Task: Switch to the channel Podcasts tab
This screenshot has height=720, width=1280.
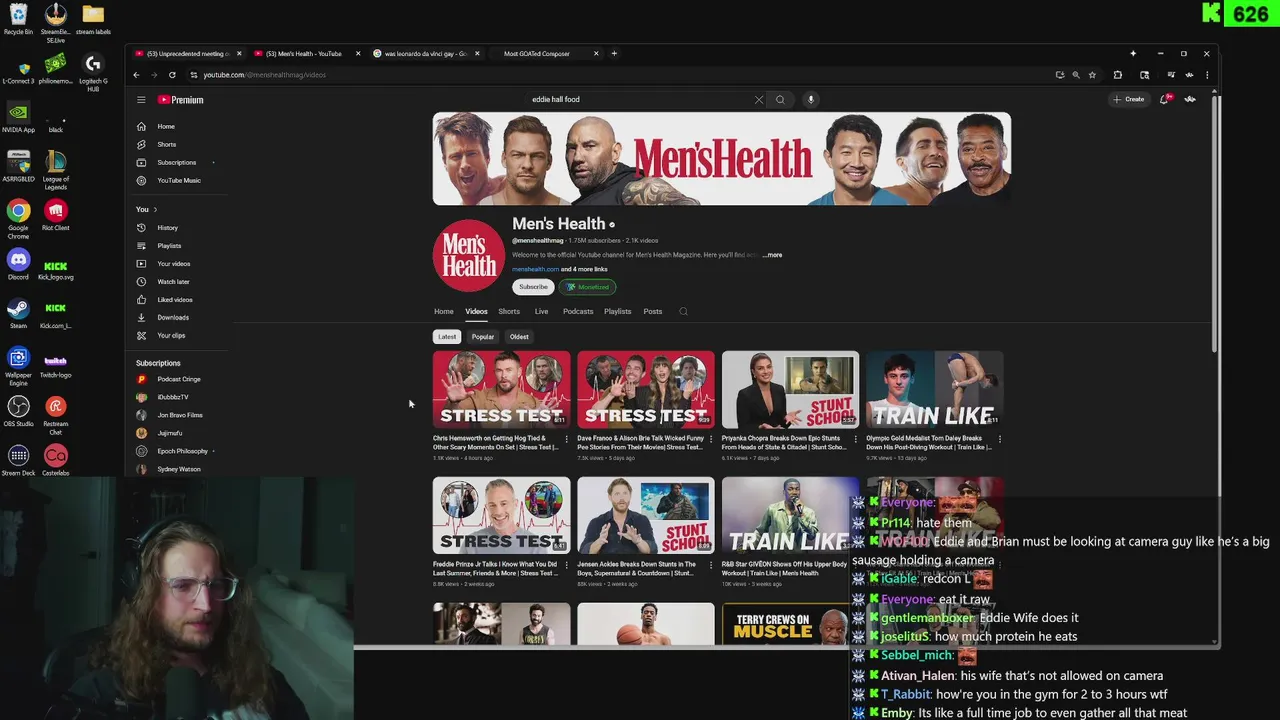Action: coord(578,311)
